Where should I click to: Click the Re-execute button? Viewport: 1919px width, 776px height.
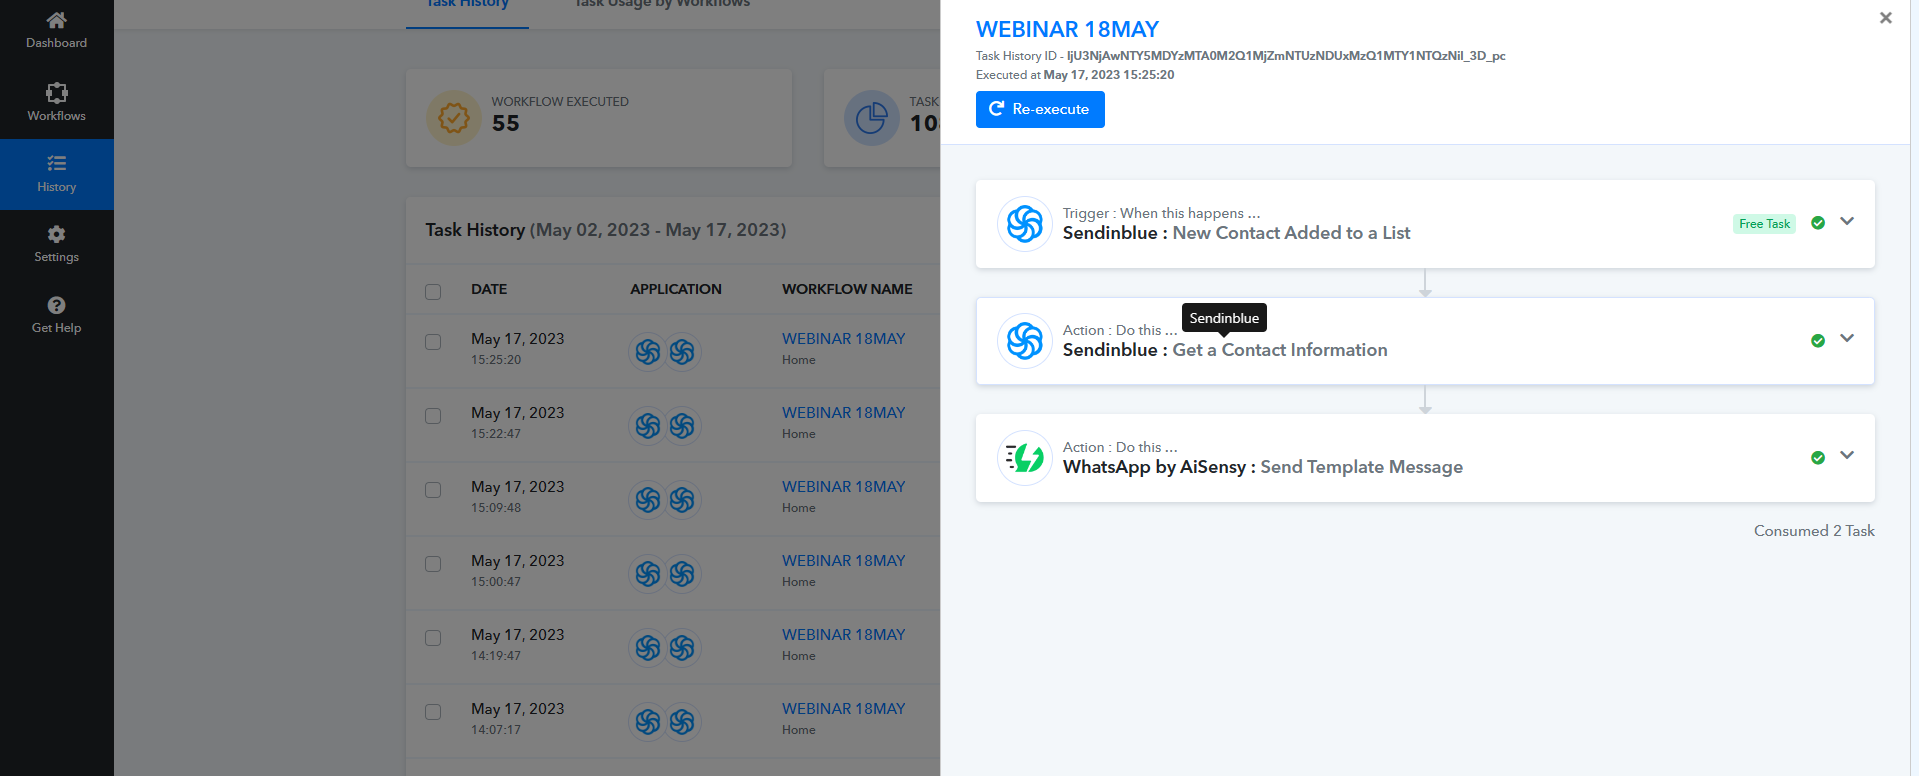1040,109
